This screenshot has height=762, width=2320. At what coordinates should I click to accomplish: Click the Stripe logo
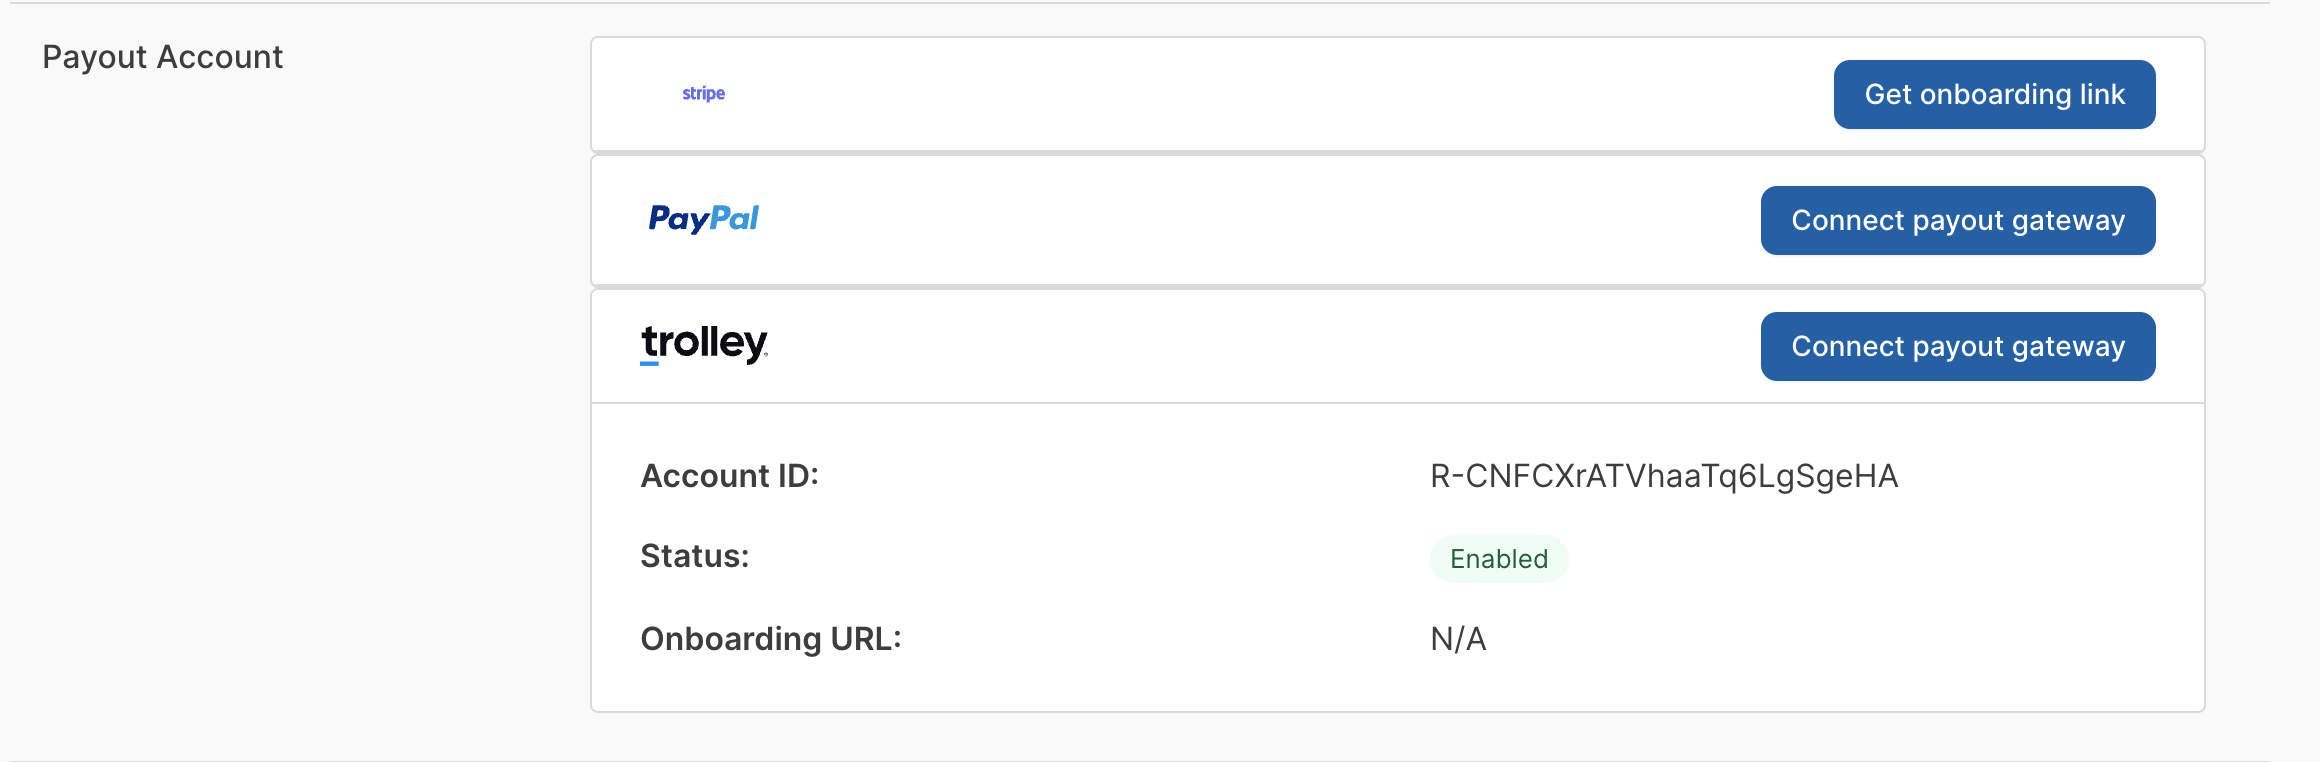tap(703, 93)
